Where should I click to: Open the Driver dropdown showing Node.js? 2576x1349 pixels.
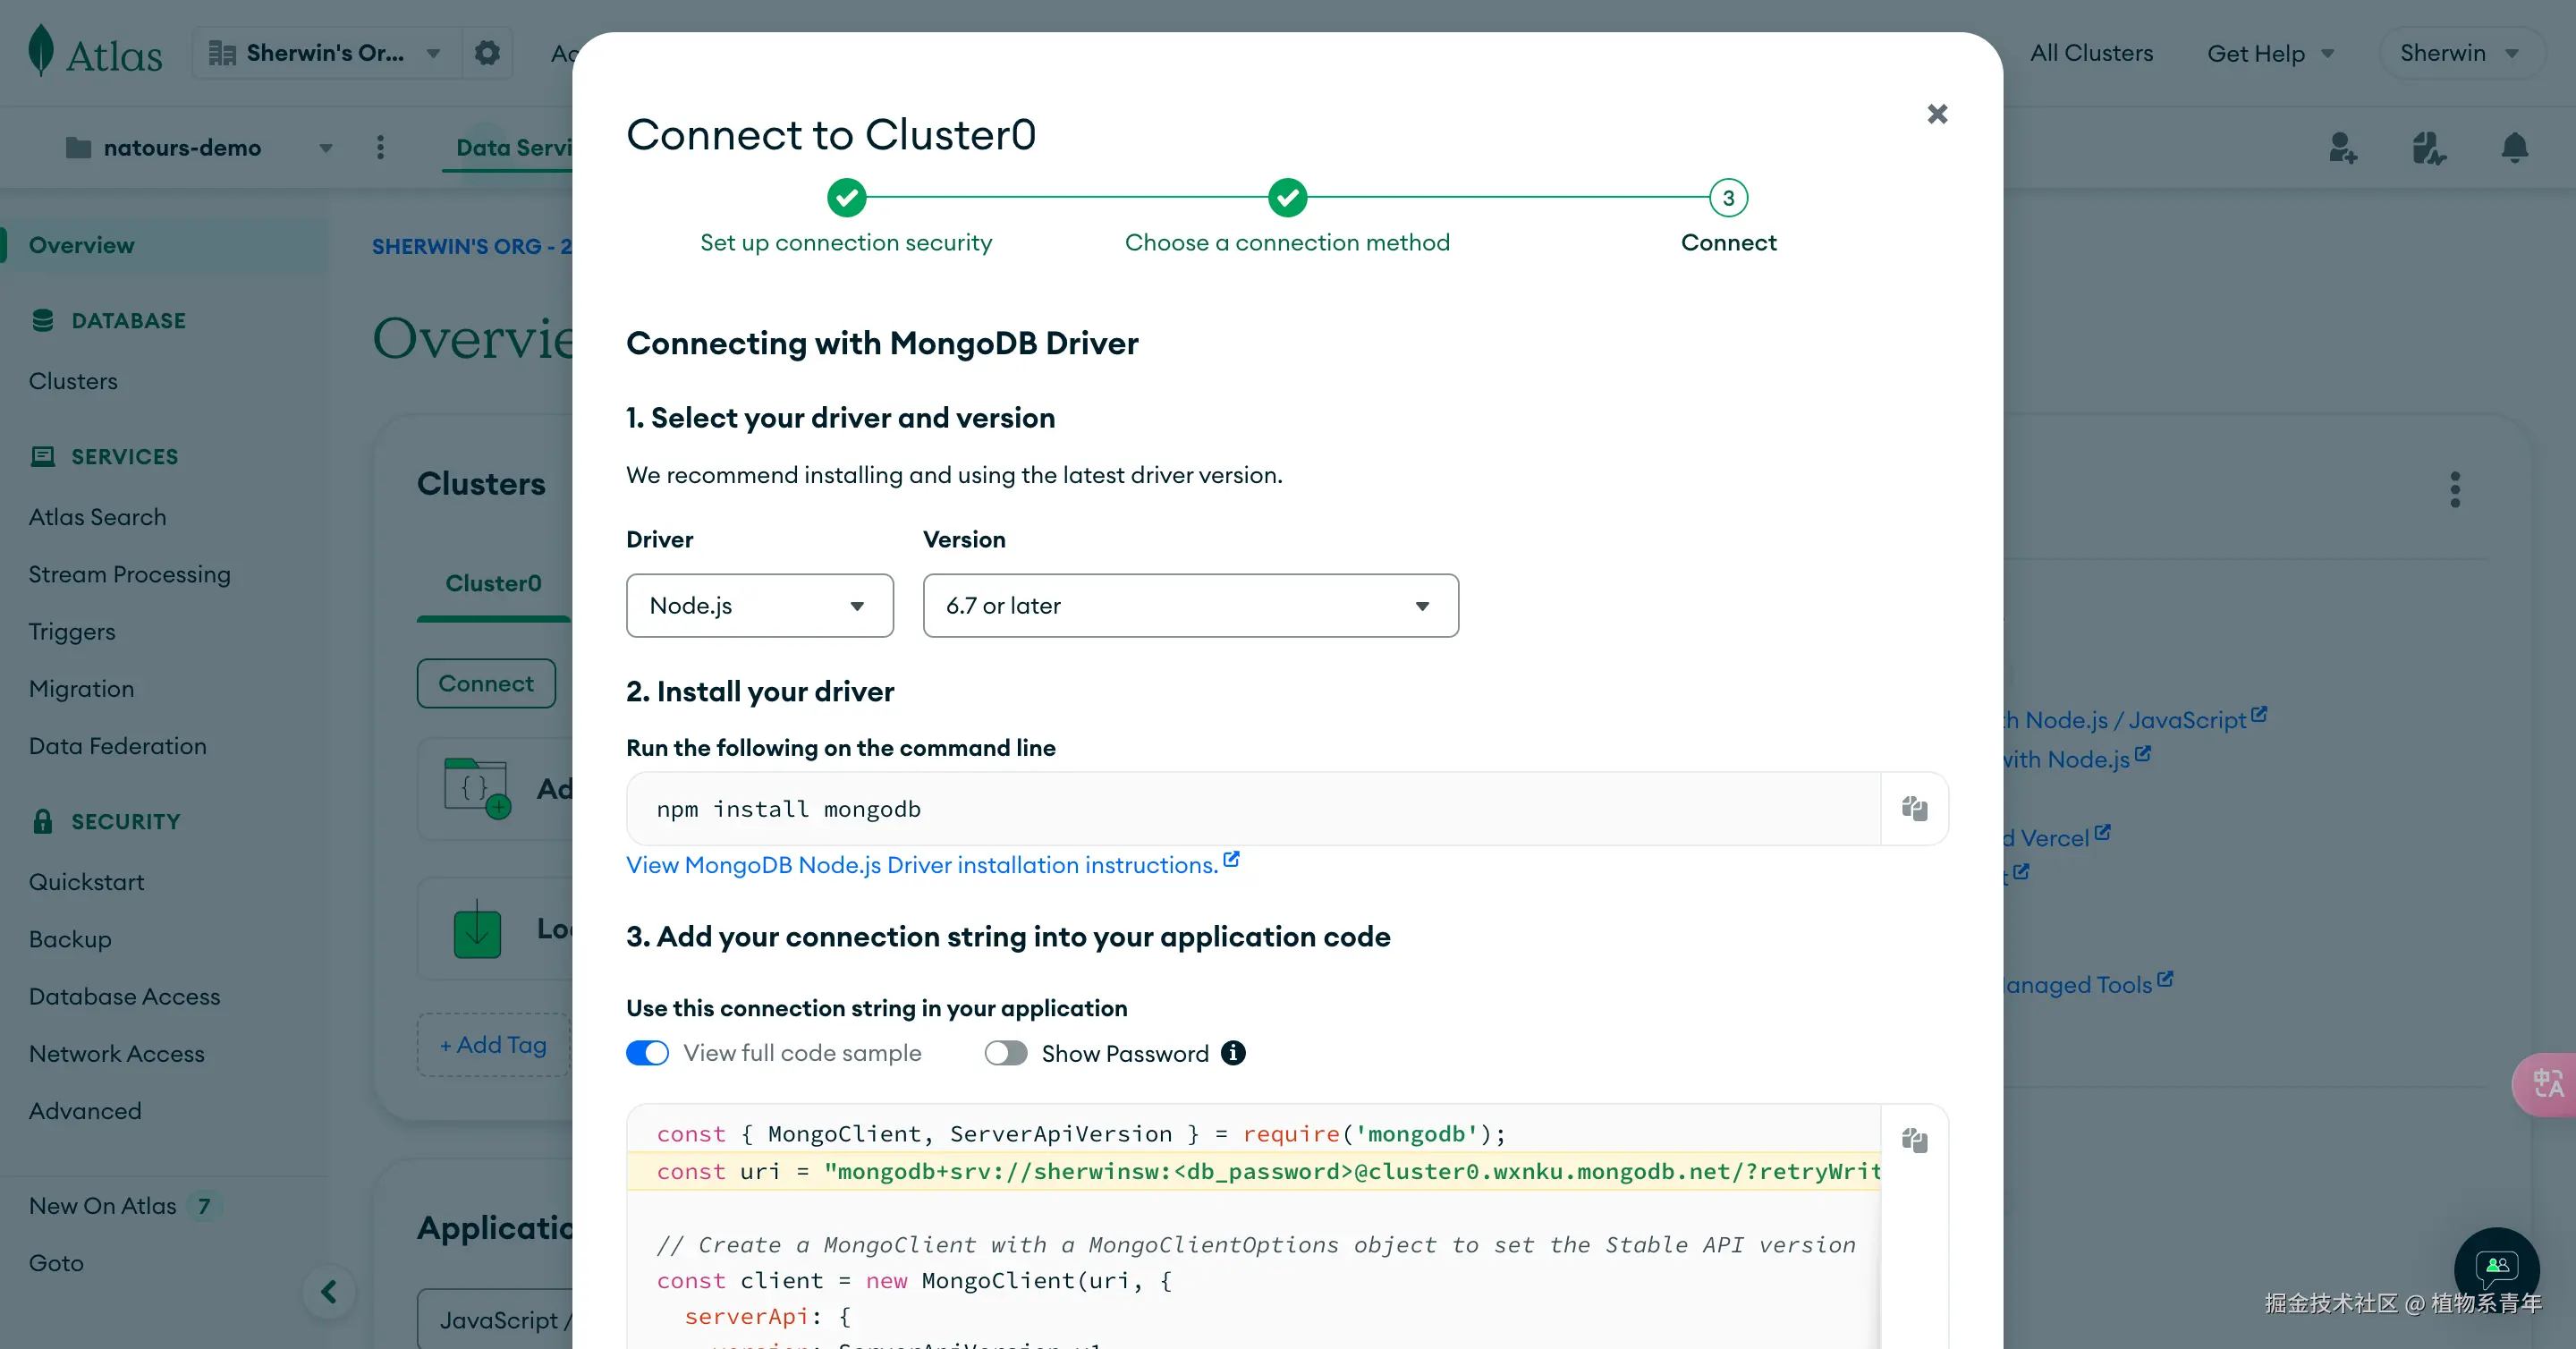[x=759, y=605]
